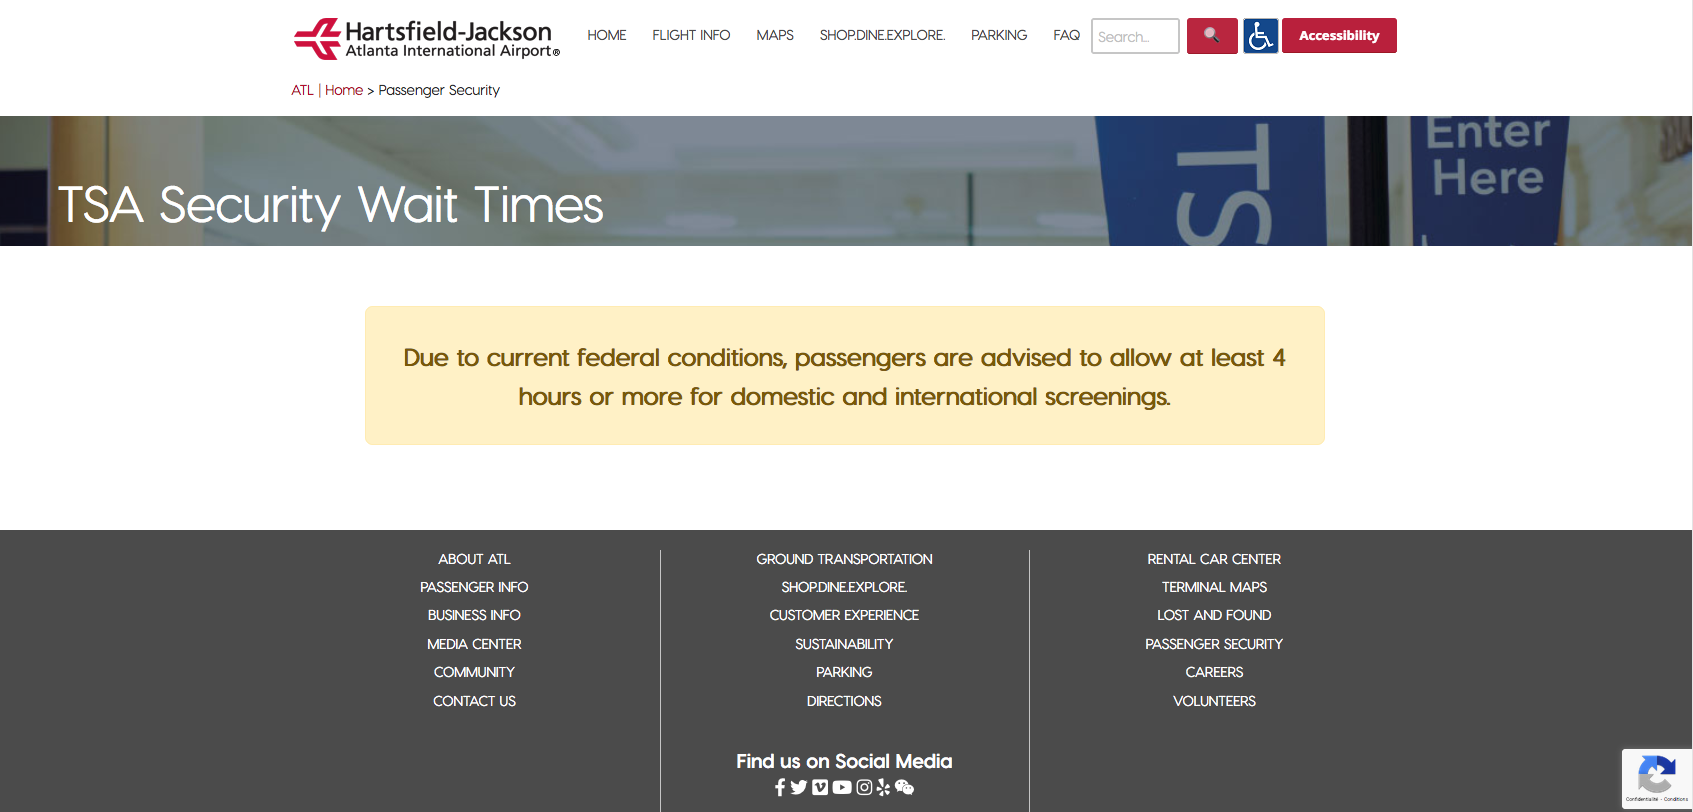Click the reCAPTCHA badge

[1656, 778]
